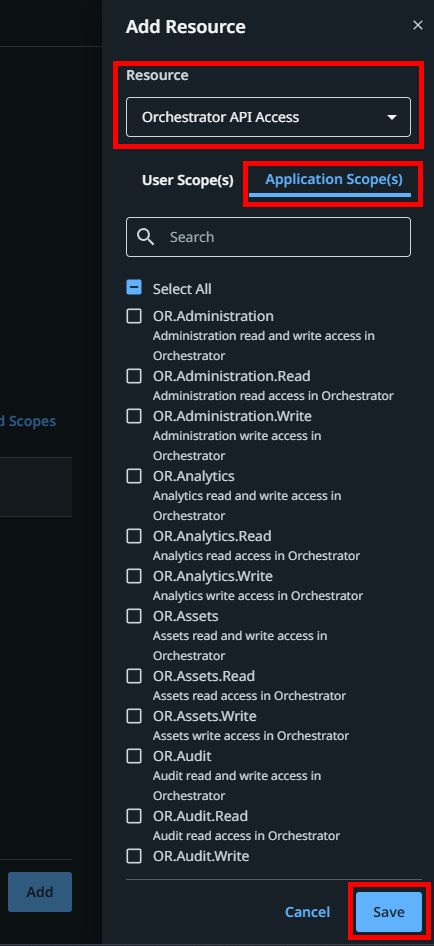Screen dimensions: 434x946
Task: Check the OR.Analytics scope
Action: [134, 477]
